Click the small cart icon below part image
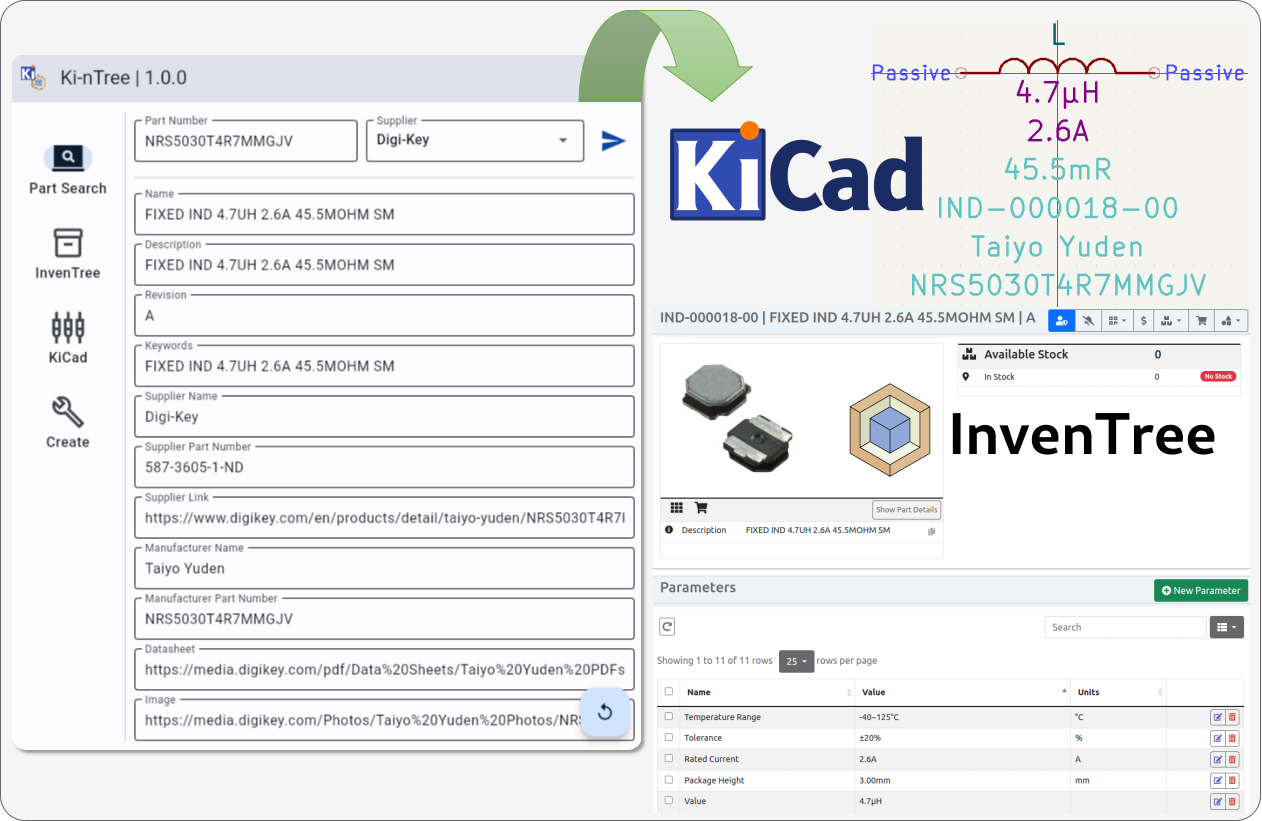The height and width of the screenshot is (821, 1262). pyautogui.click(x=701, y=508)
